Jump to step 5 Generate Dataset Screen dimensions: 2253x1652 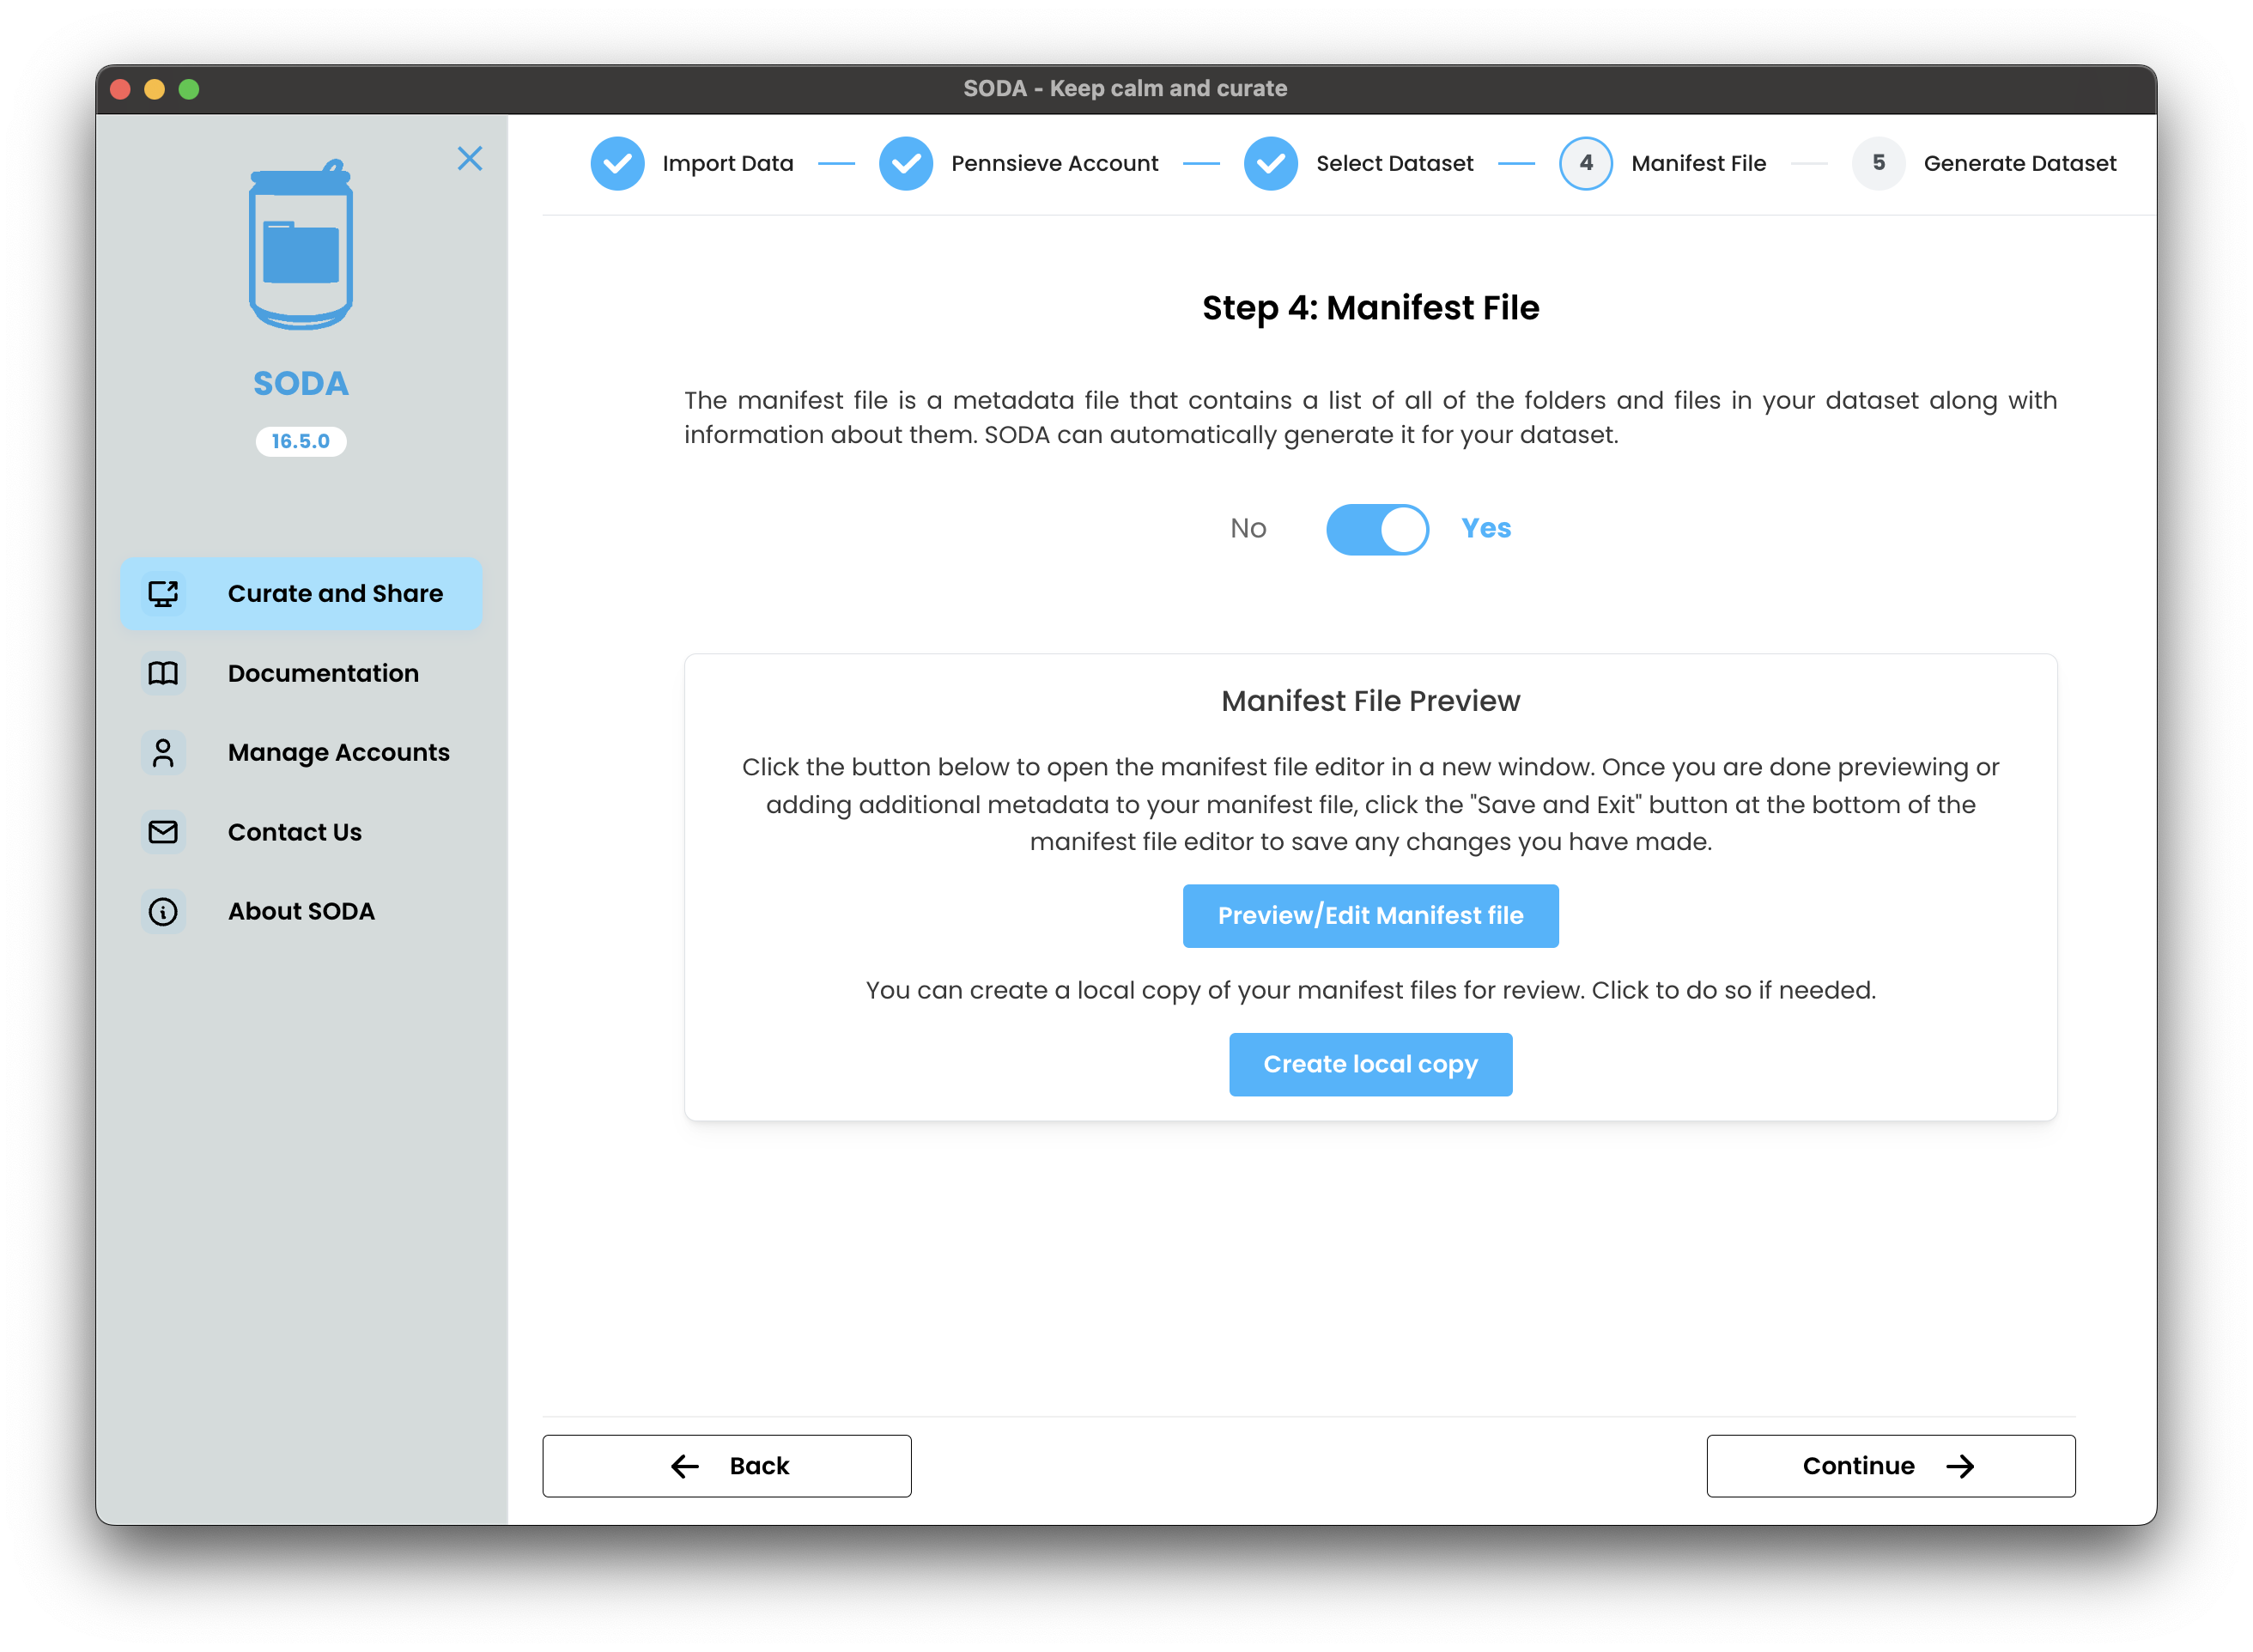[x=1878, y=163]
